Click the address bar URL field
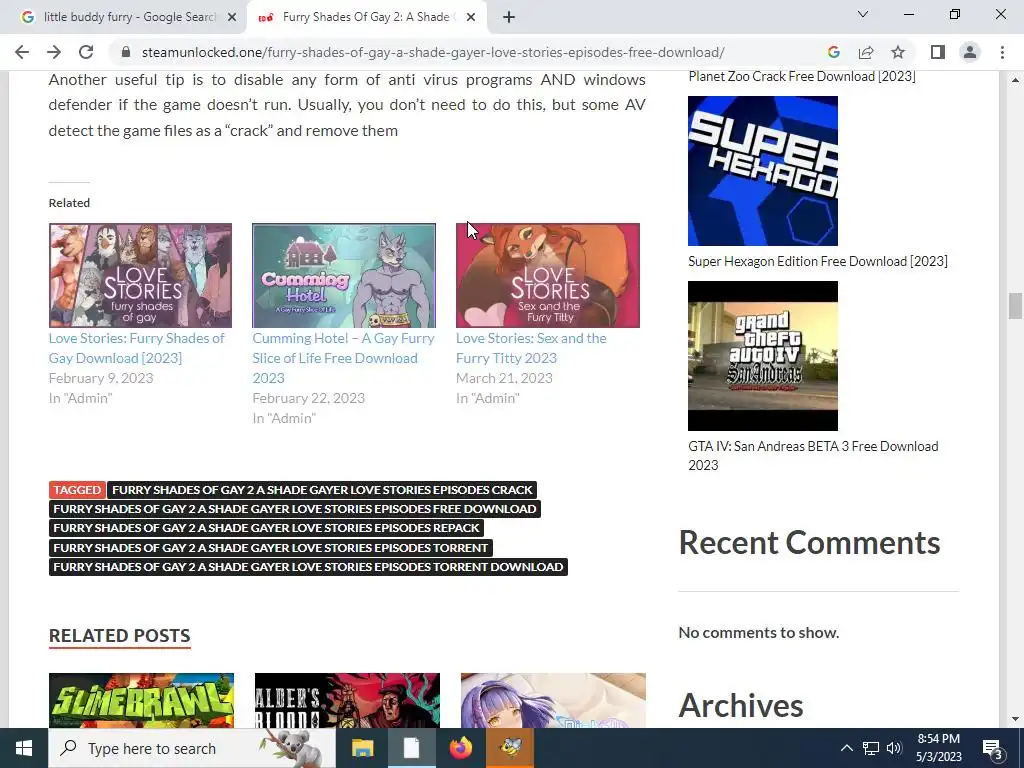Image resolution: width=1024 pixels, height=768 pixels. pos(433,52)
